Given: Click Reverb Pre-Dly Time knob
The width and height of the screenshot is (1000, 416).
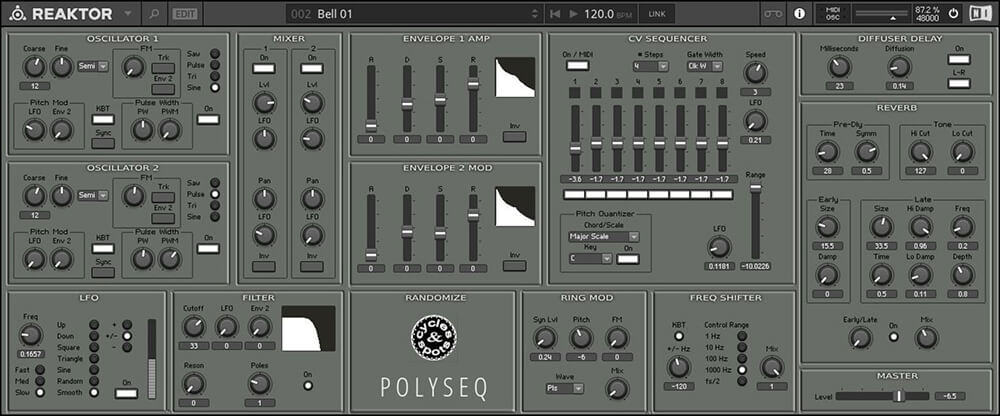Looking at the screenshot, I should point(827,152).
